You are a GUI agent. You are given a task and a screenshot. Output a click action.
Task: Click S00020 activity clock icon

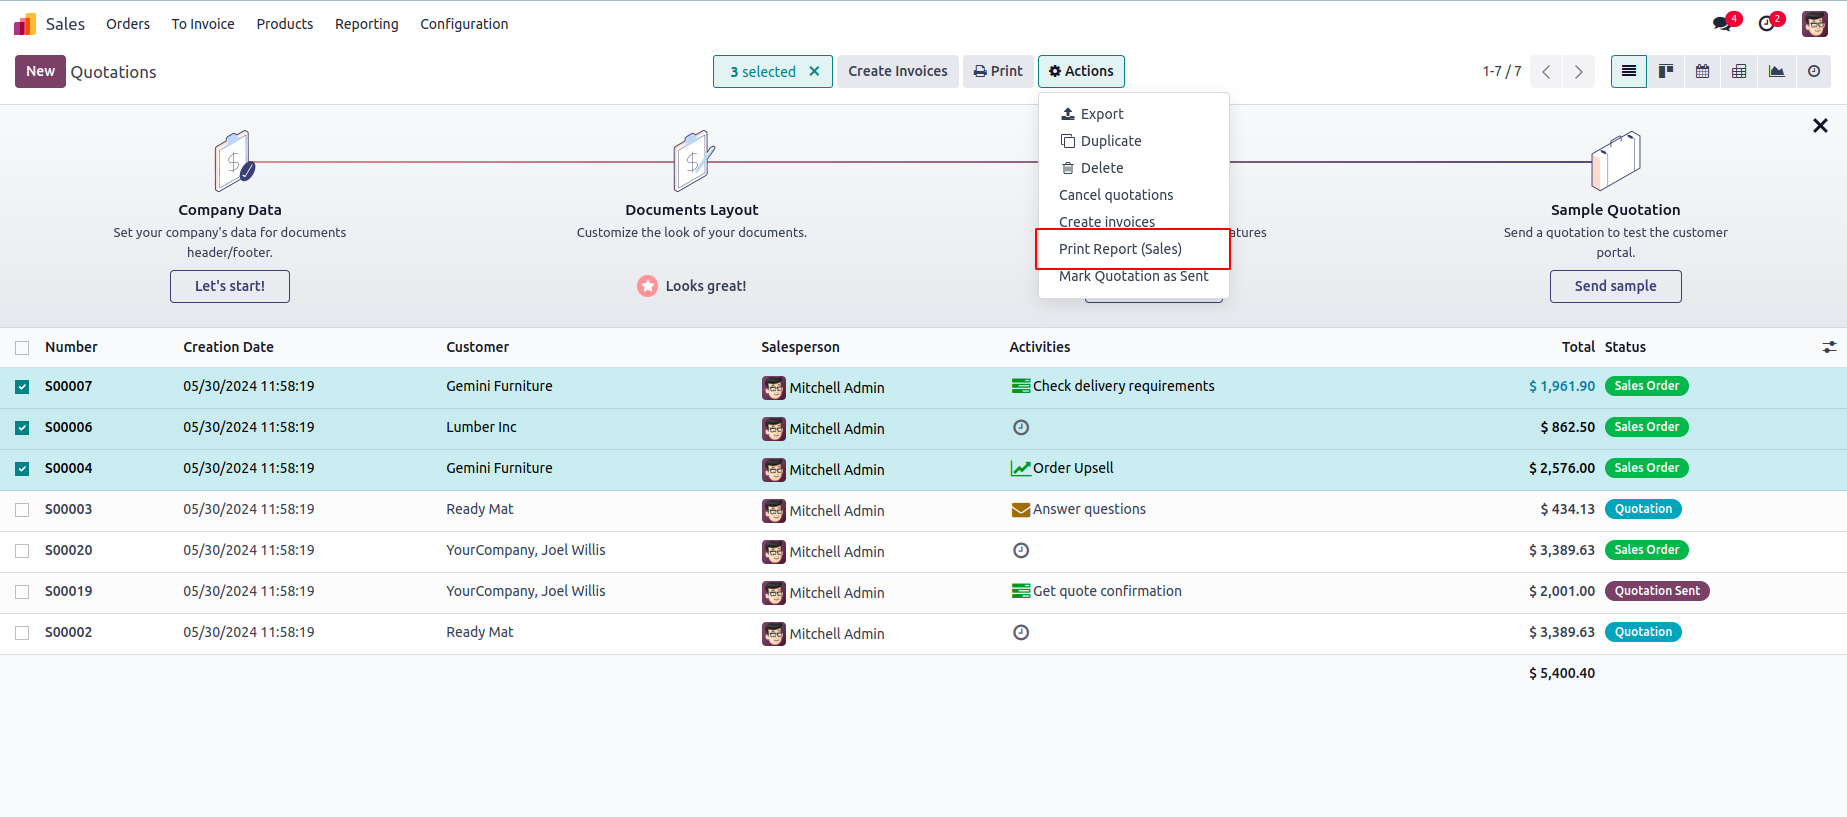pos(1021,550)
